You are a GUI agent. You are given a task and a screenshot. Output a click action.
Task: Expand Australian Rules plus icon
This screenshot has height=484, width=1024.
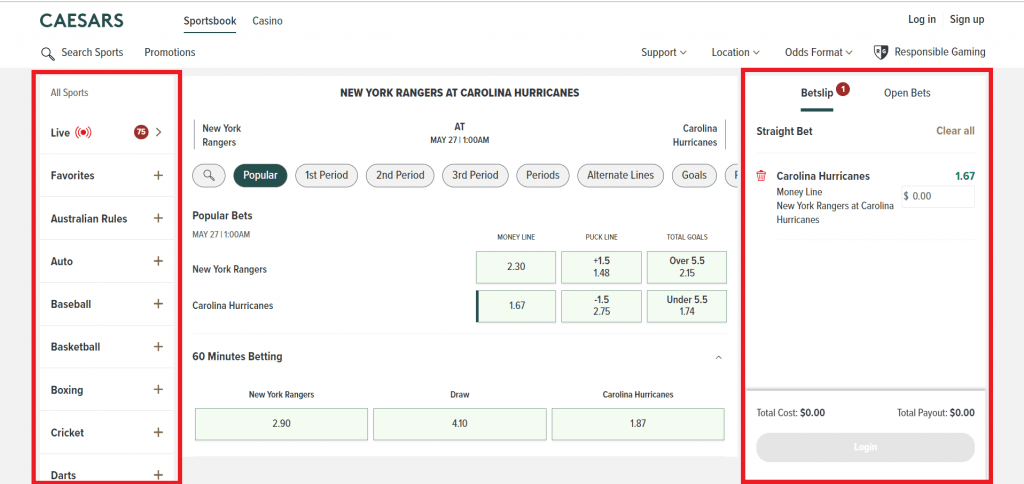point(158,218)
